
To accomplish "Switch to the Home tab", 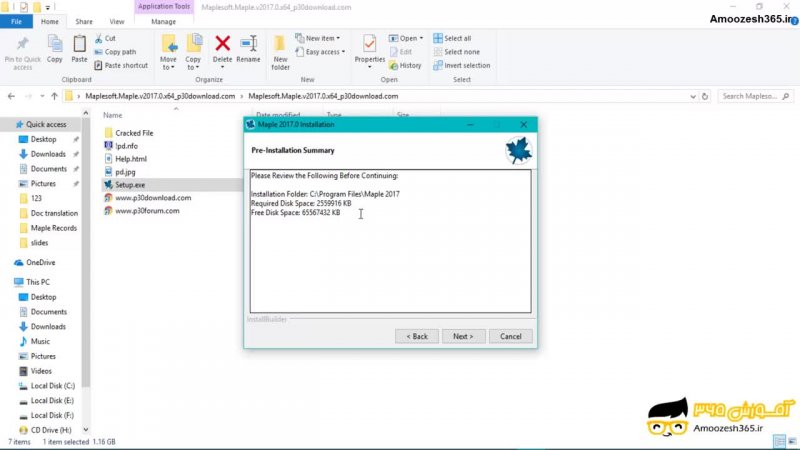I will (x=49, y=21).
